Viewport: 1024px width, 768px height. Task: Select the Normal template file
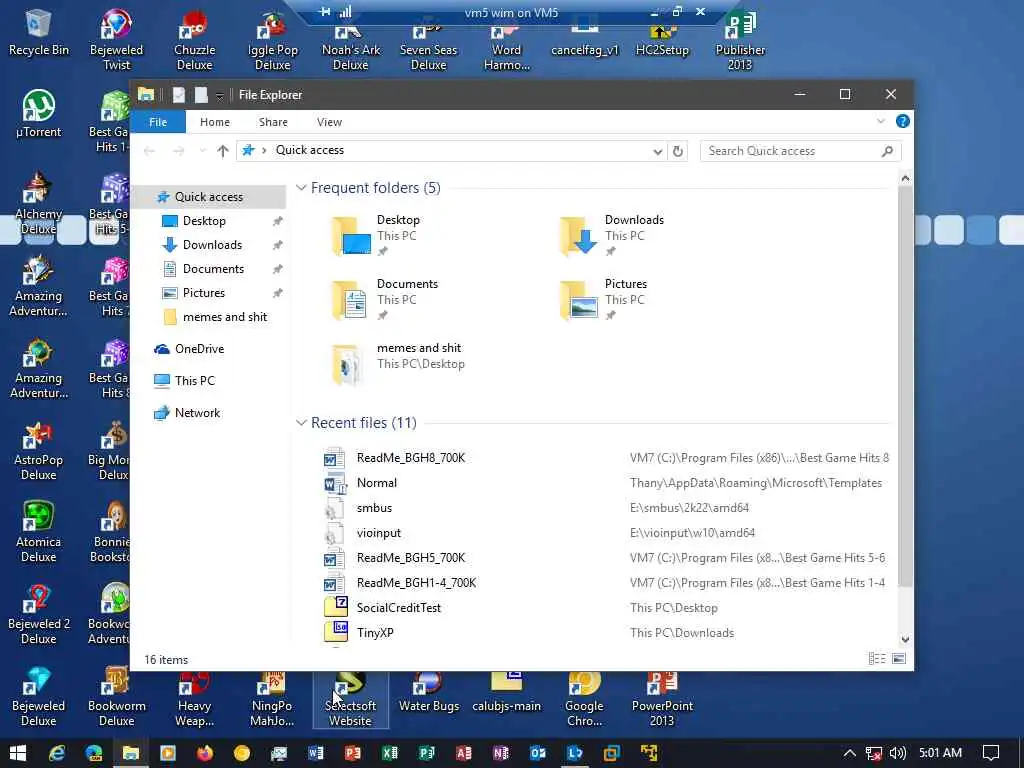pyautogui.click(x=377, y=483)
